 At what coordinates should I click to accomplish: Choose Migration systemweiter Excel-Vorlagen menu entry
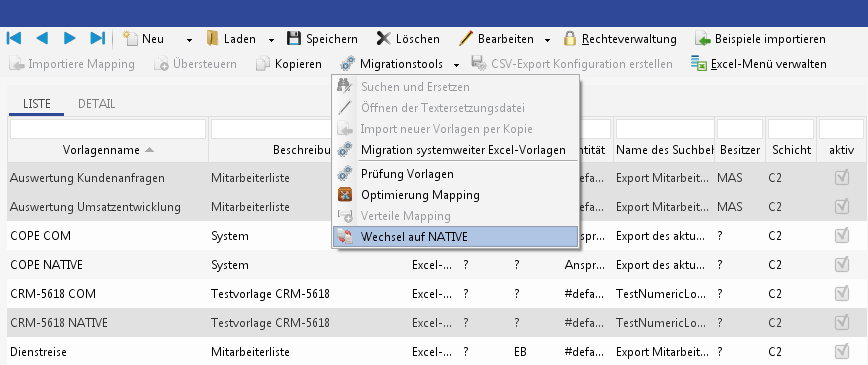[455, 150]
